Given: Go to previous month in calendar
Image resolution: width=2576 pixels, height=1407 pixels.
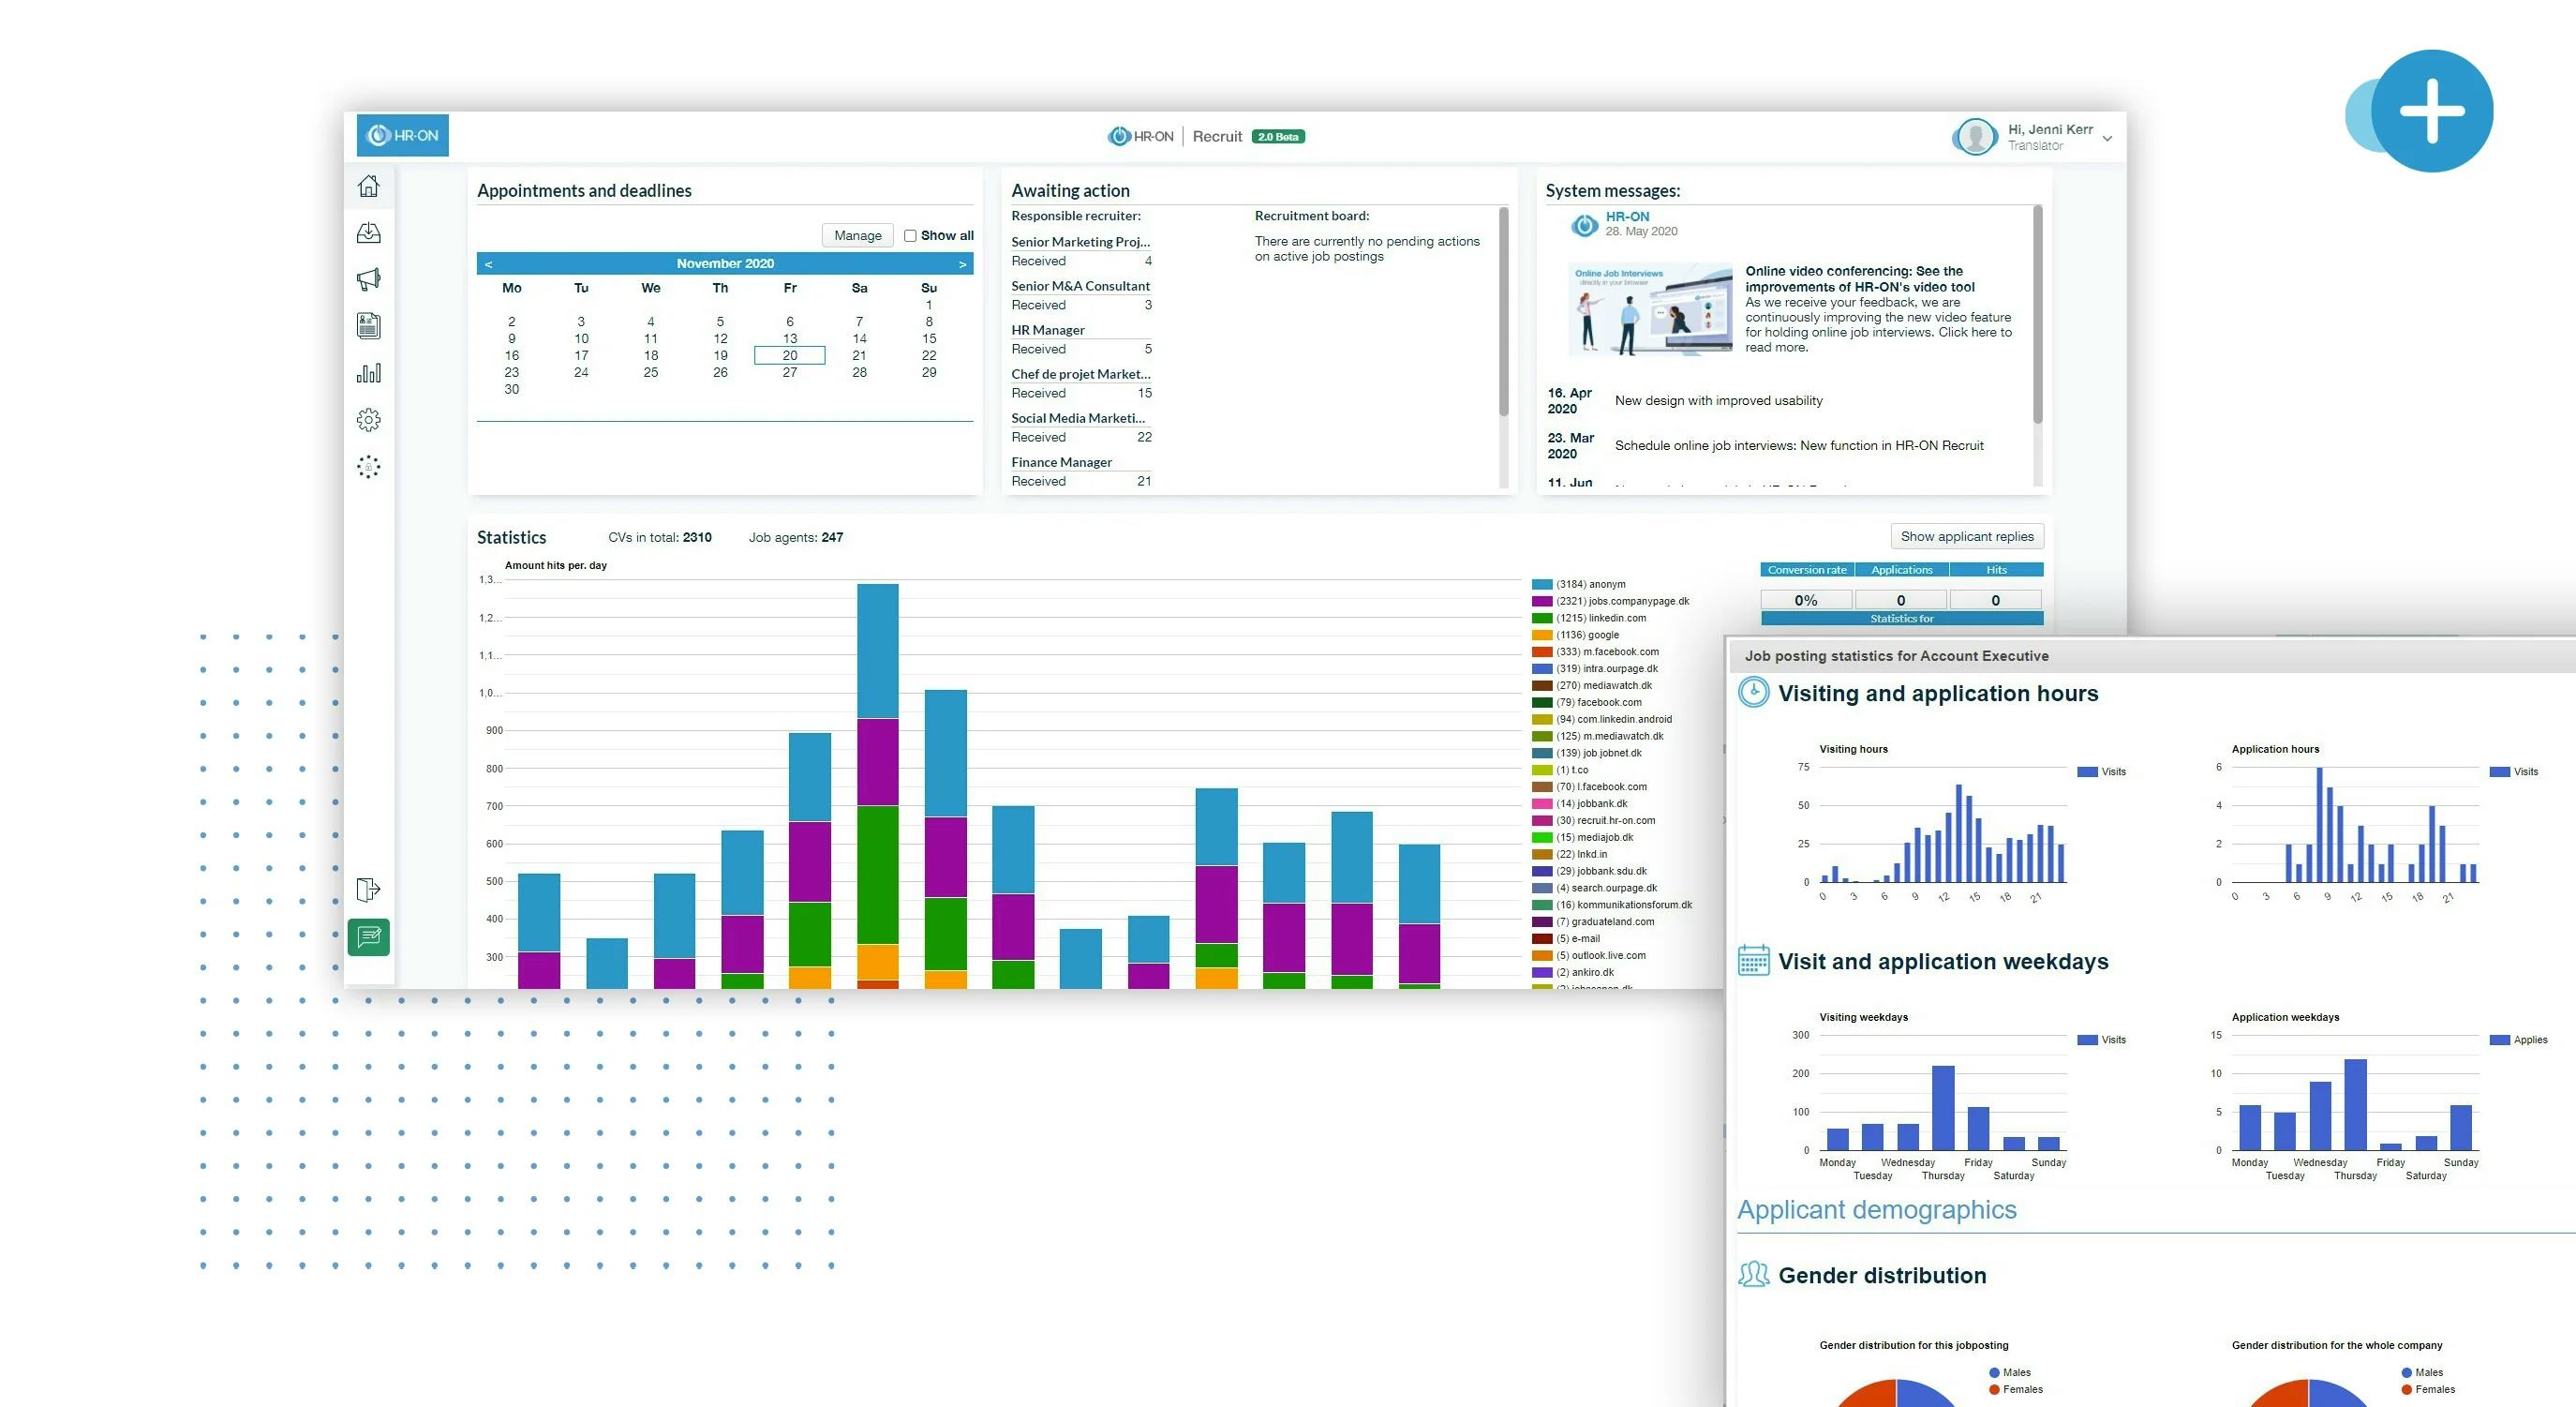Looking at the screenshot, I should 489,263.
